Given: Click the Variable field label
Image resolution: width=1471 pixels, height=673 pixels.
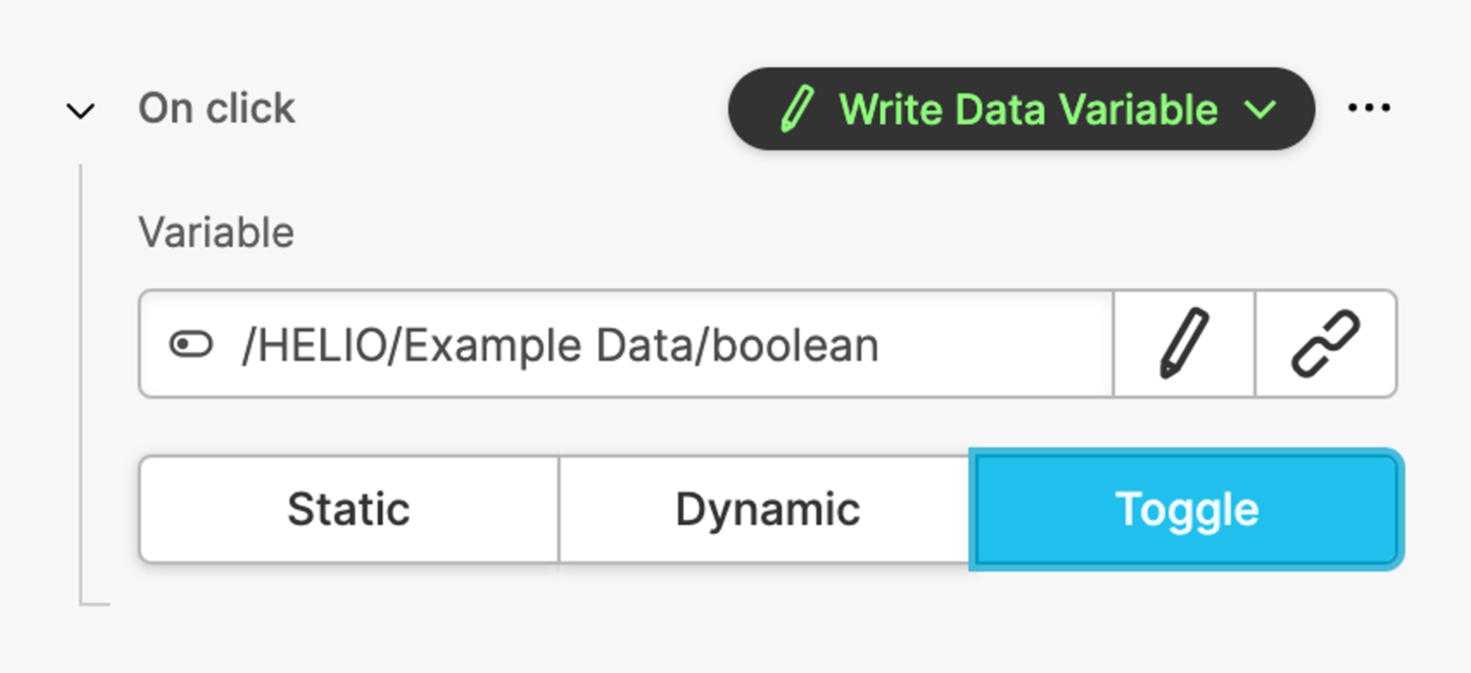Looking at the screenshot, I should pyautogui.click(x=216, y=233).
